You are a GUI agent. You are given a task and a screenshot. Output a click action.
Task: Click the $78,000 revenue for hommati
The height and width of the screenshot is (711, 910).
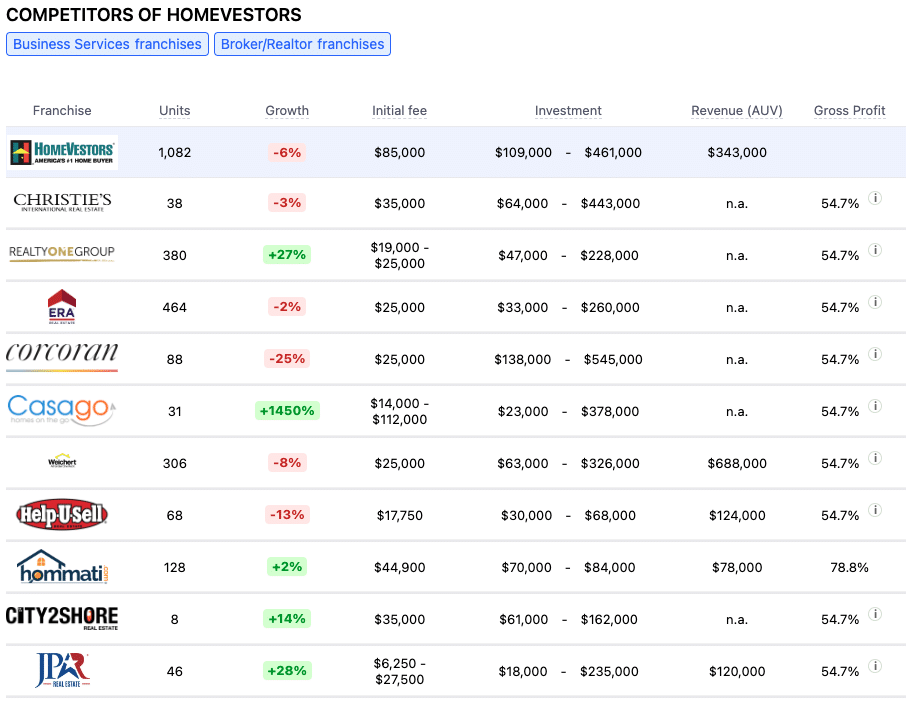point(736,567)
